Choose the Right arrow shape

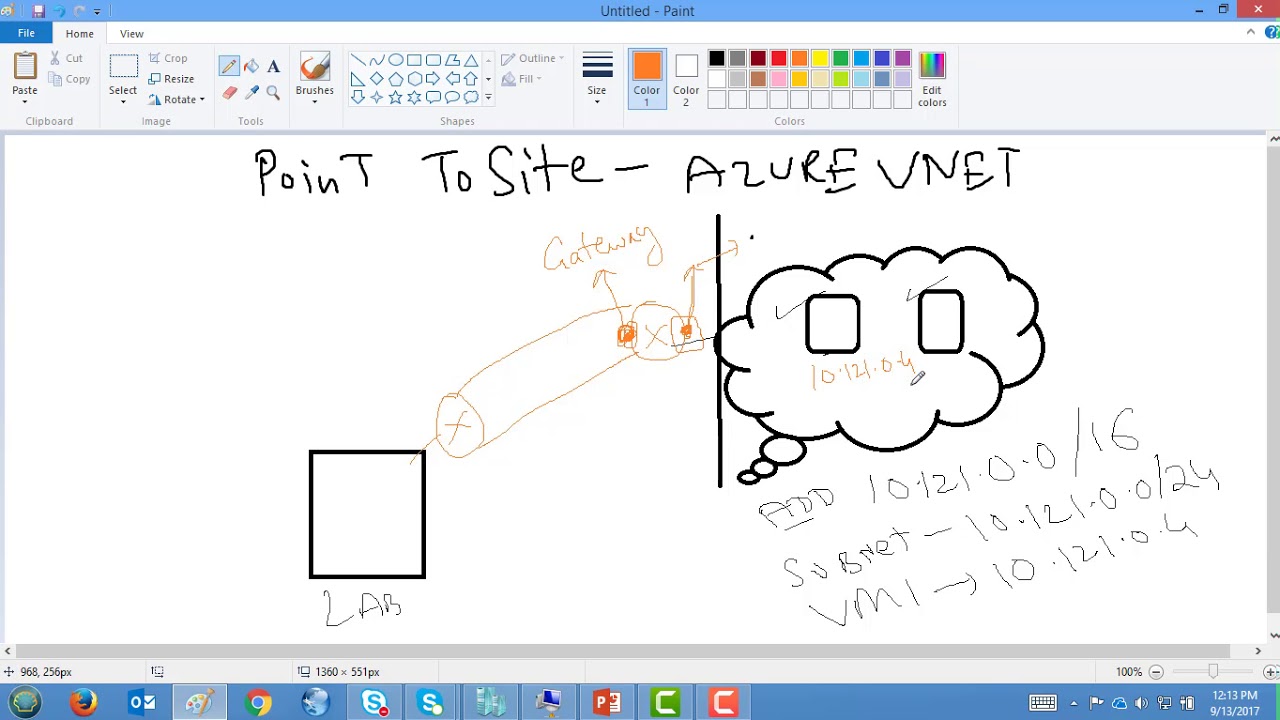433,79
